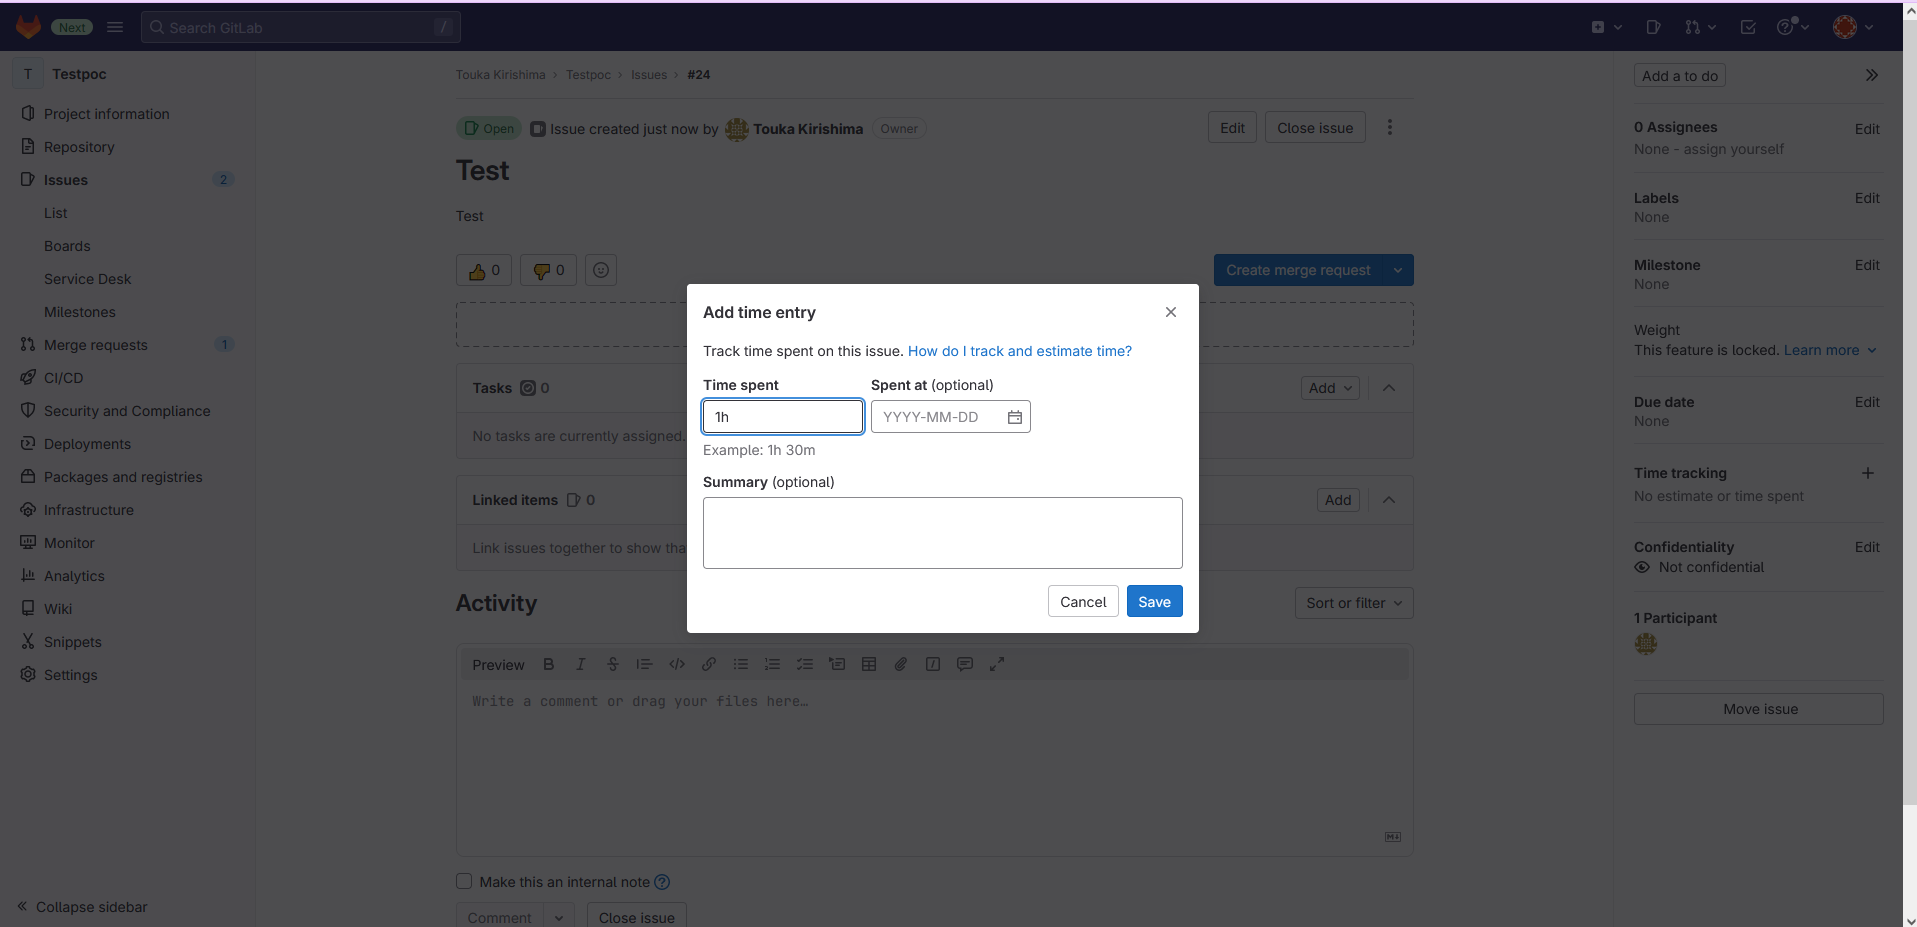Screen dimensions: 1917x927
Task: Click the Time spent input field
Action: (x=783, y=417)
